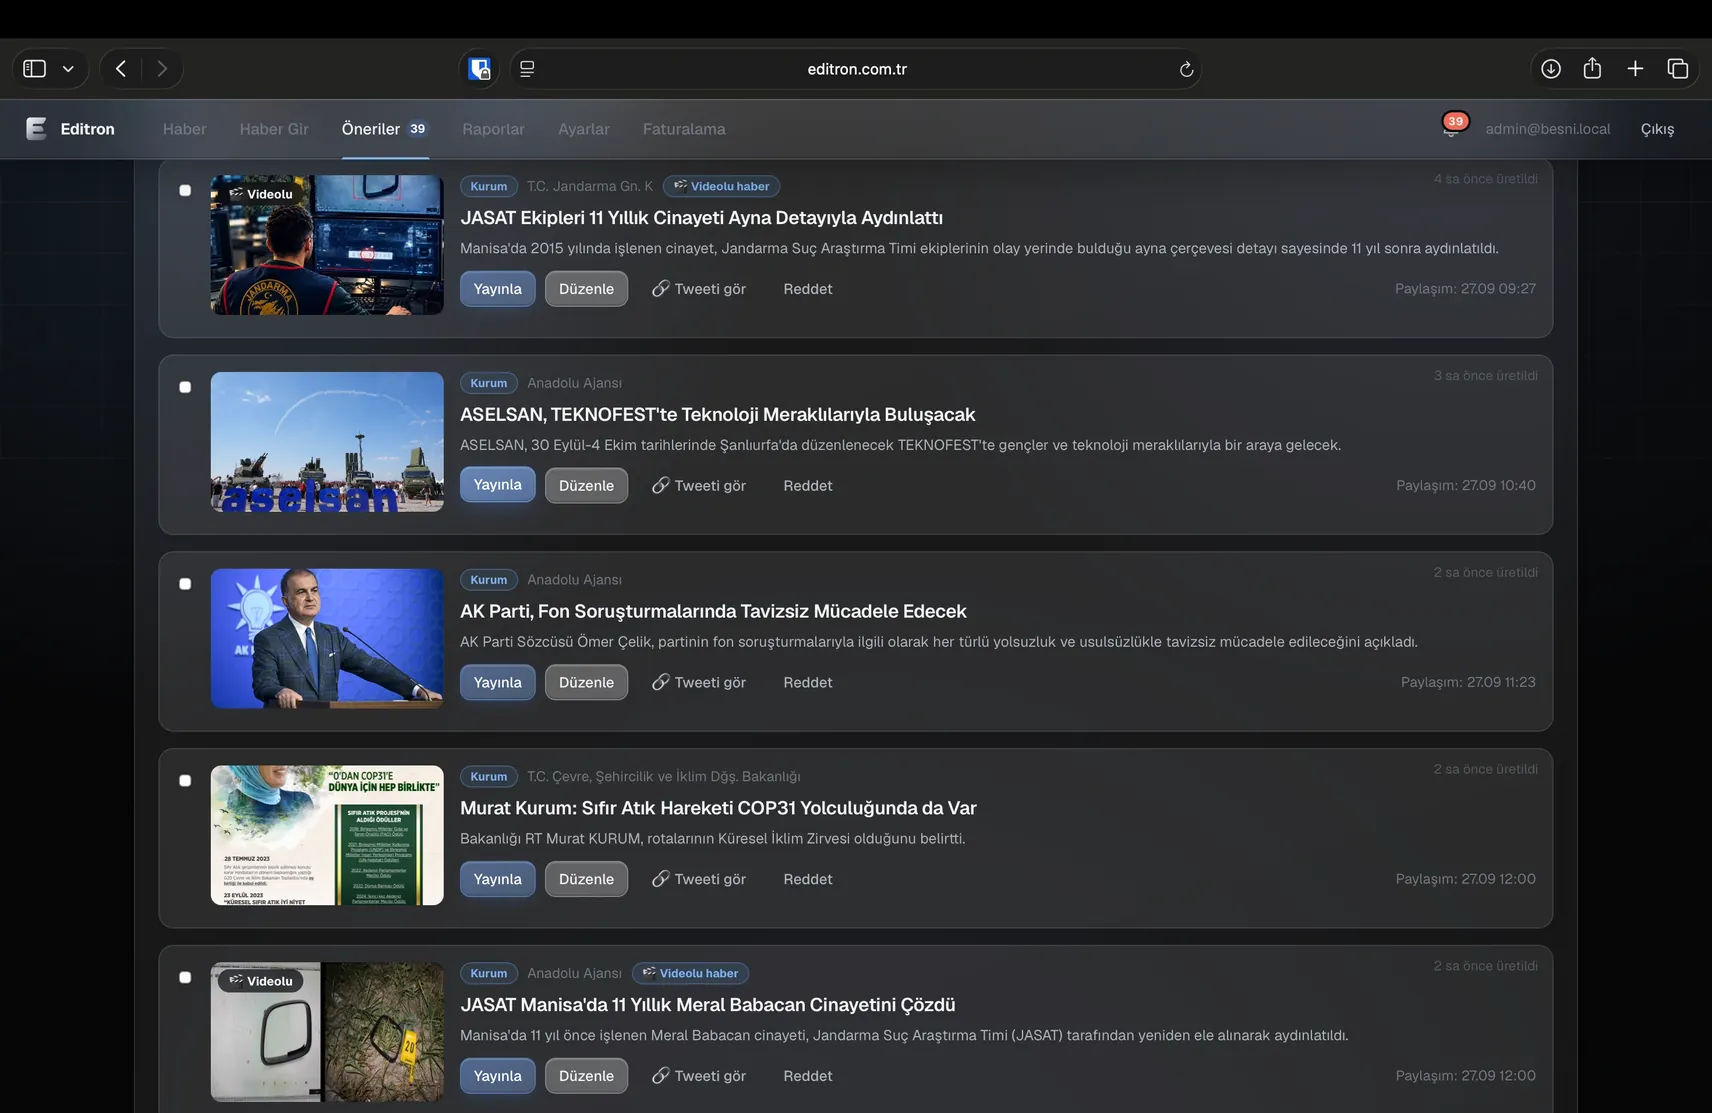View the tweet for the Murat Kurum article

tap(699, 879)
